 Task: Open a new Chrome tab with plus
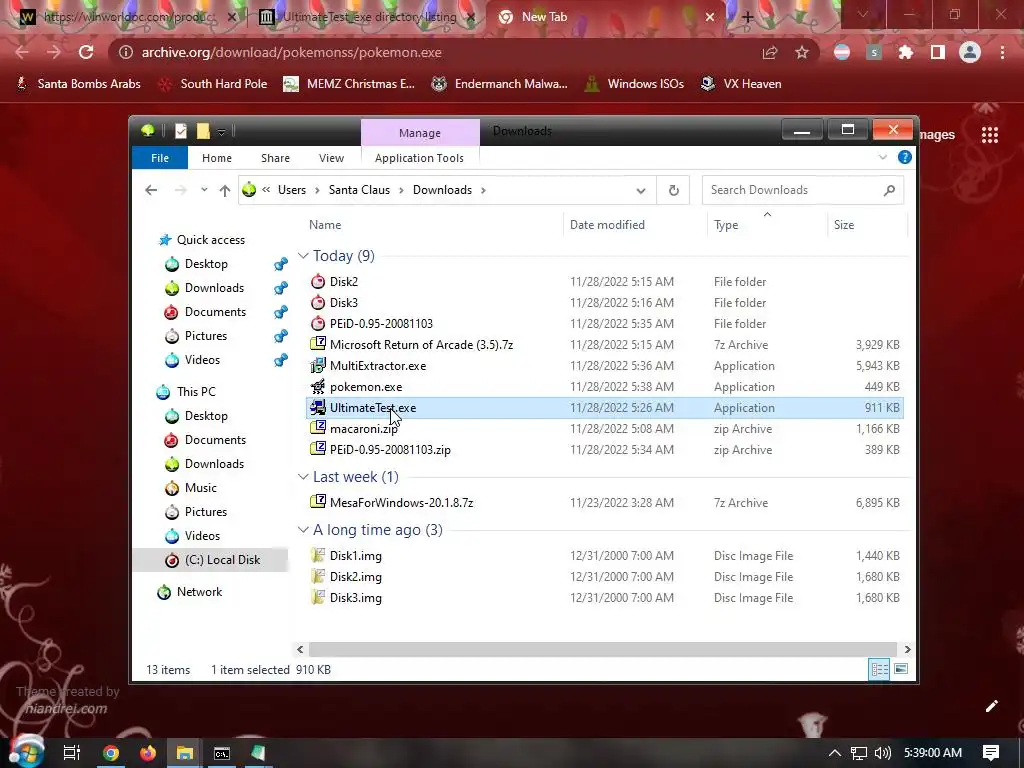pyautogui.click(x=748, y=18)
